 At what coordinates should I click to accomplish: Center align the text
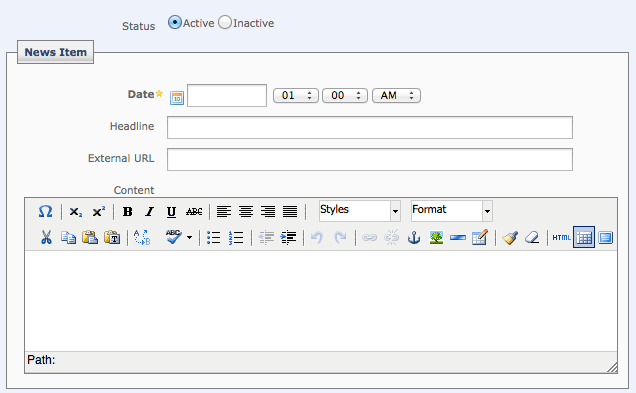coord(246,211)
